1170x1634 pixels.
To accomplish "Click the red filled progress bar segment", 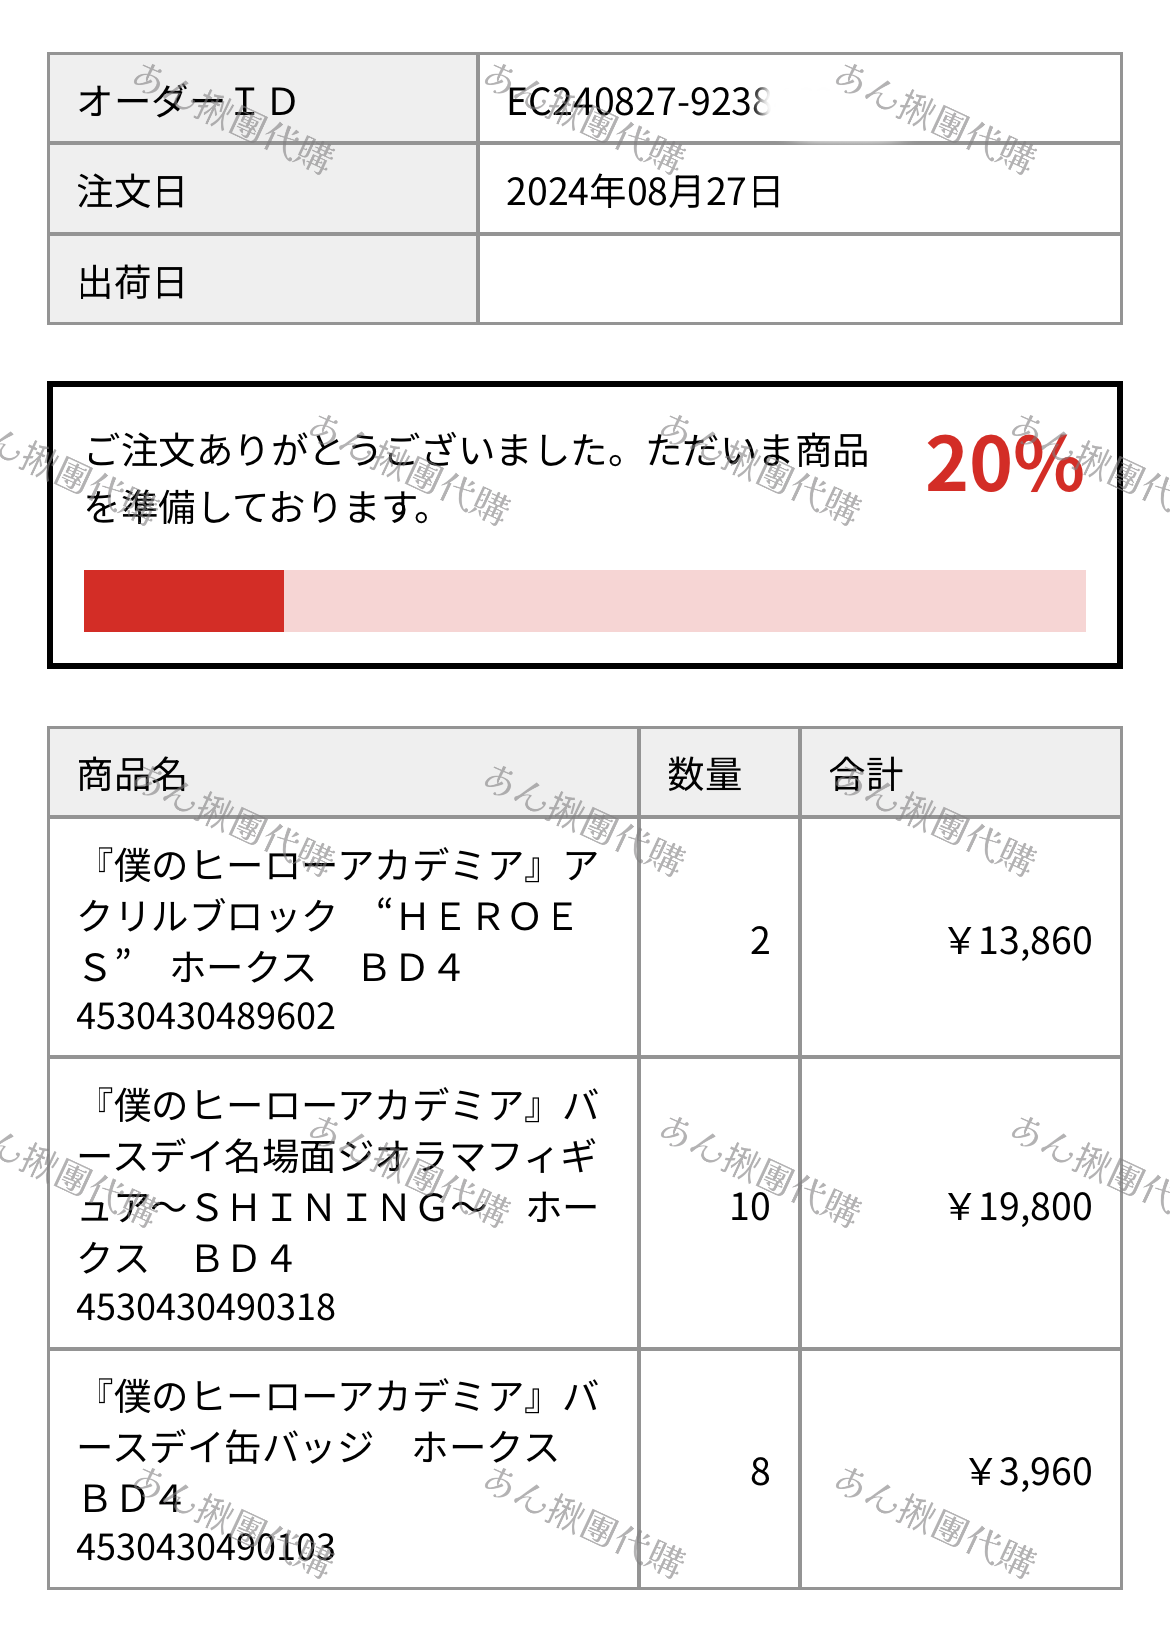I will 184,601.
